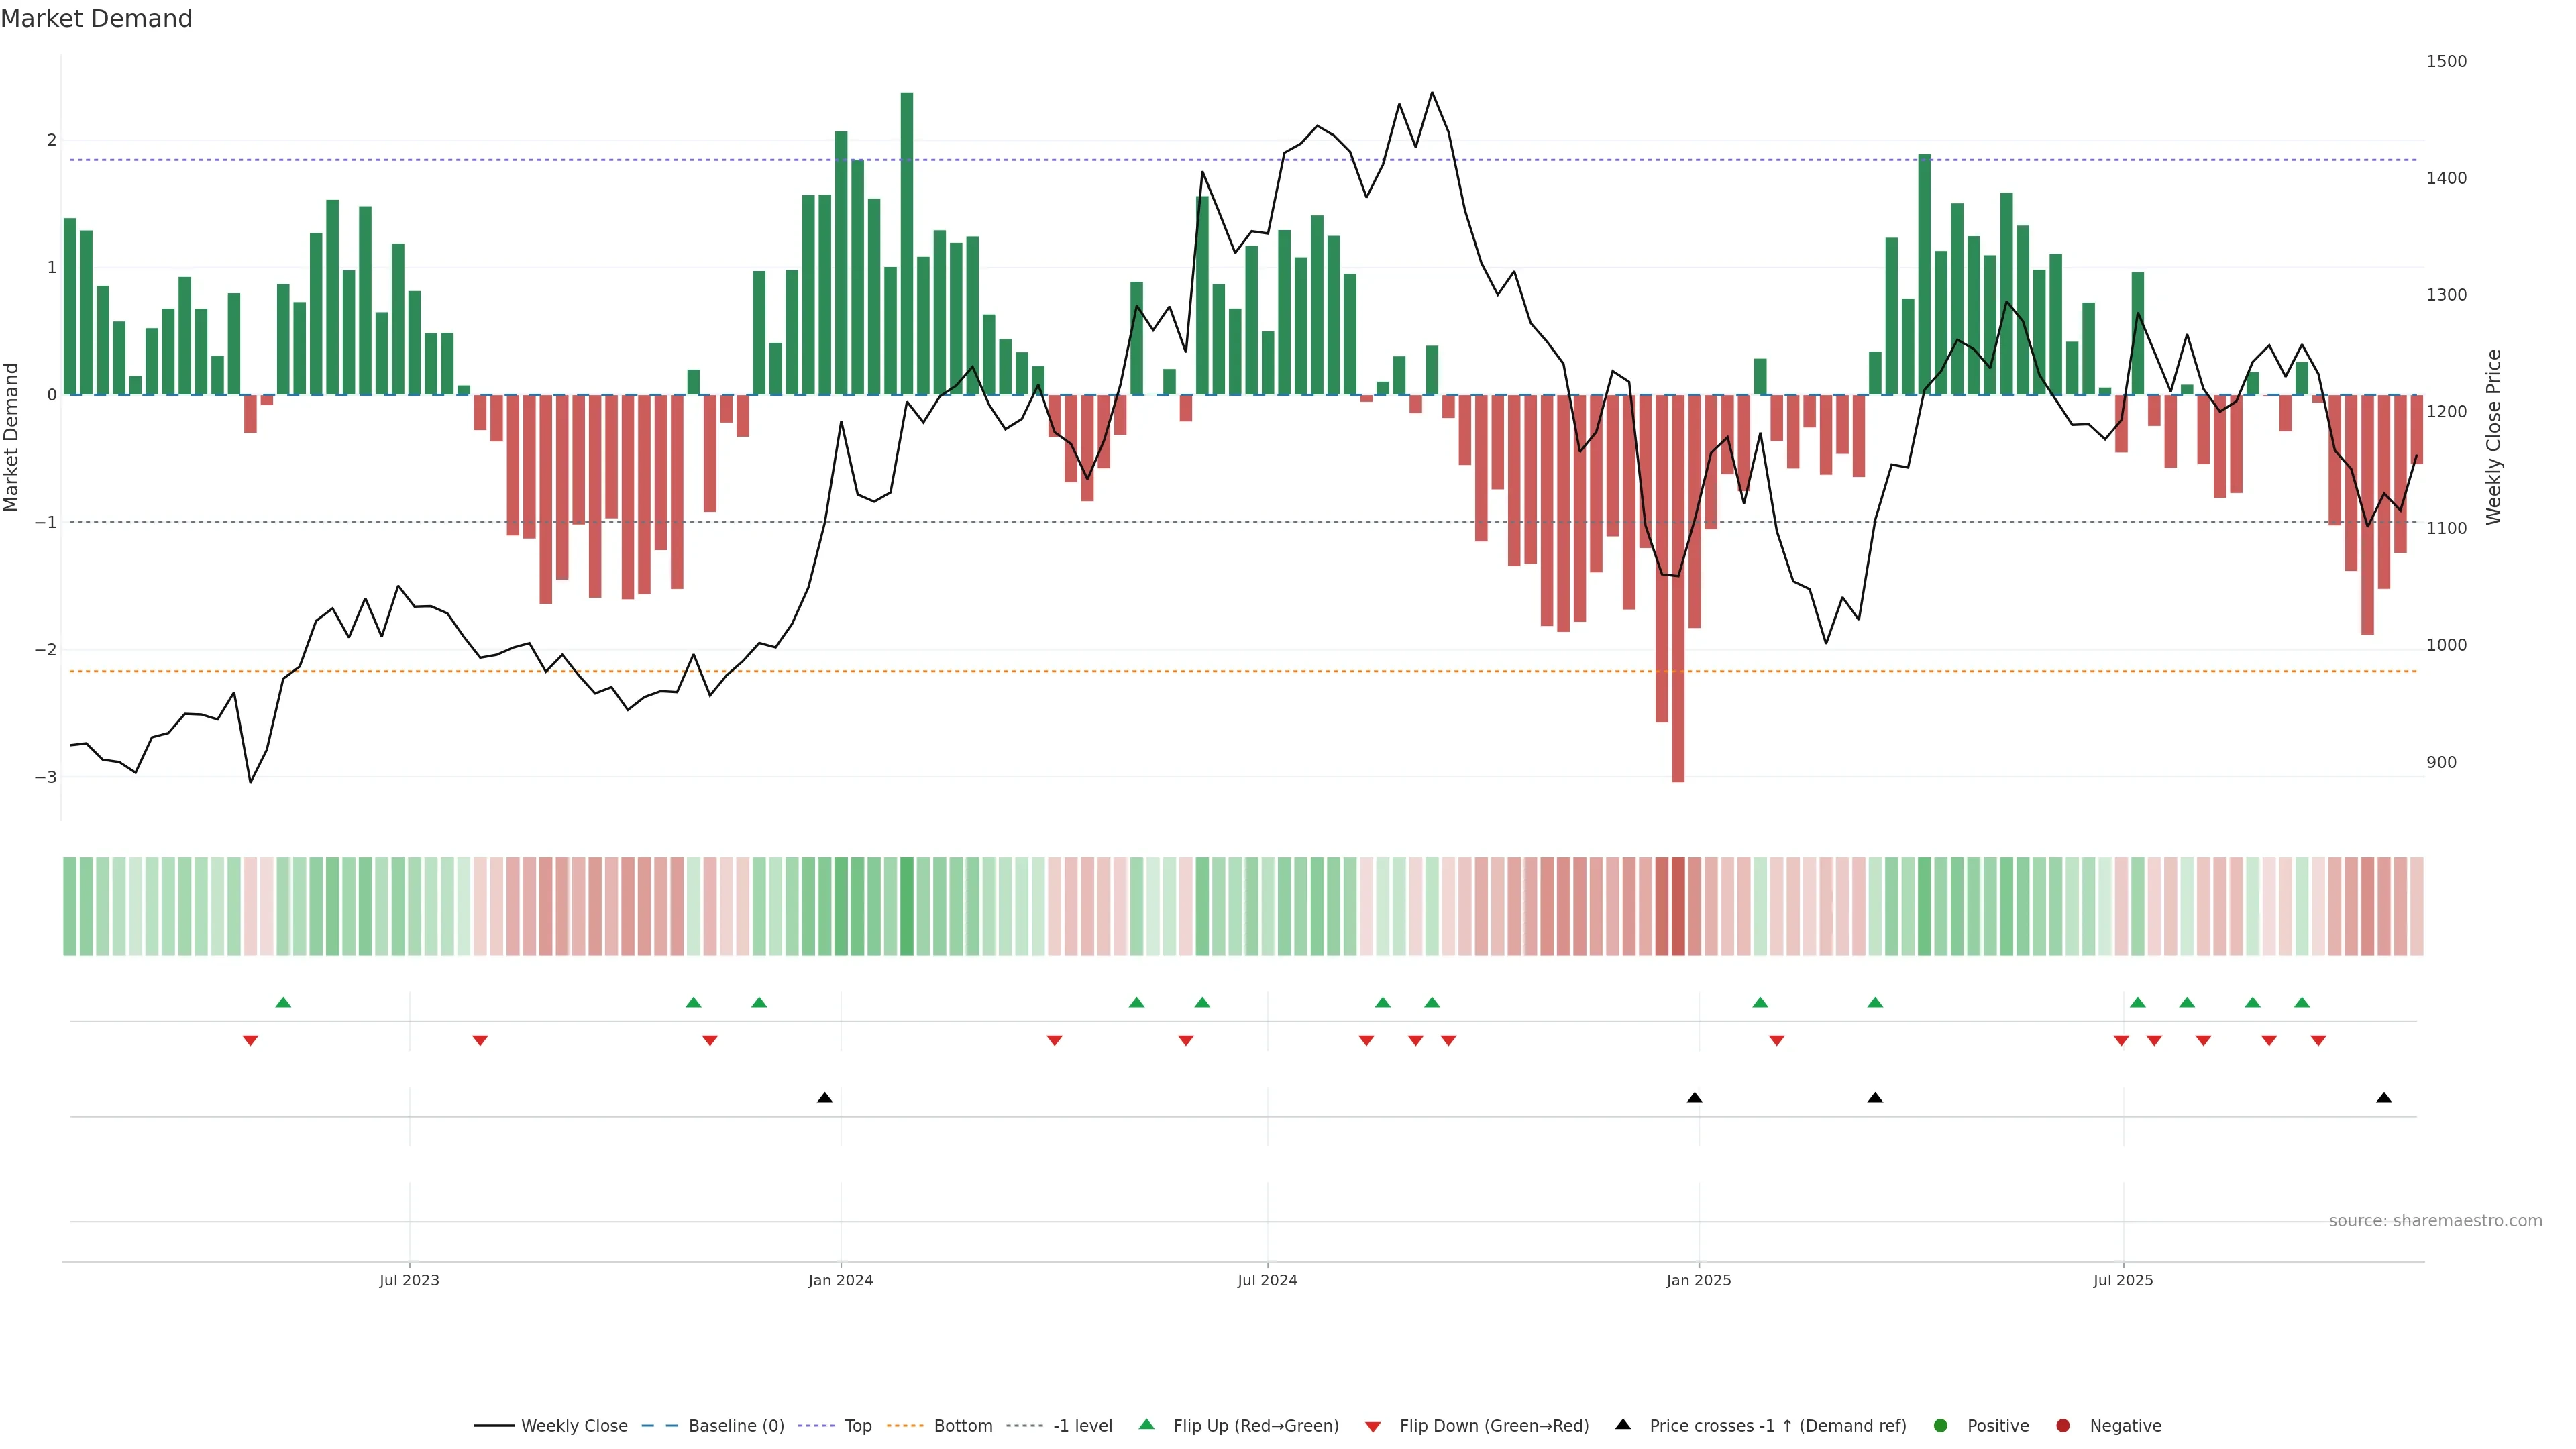Click the black triangle Price crosses legend icon
The image size is (2576, 1449).
click(x=1623, y=1424)
